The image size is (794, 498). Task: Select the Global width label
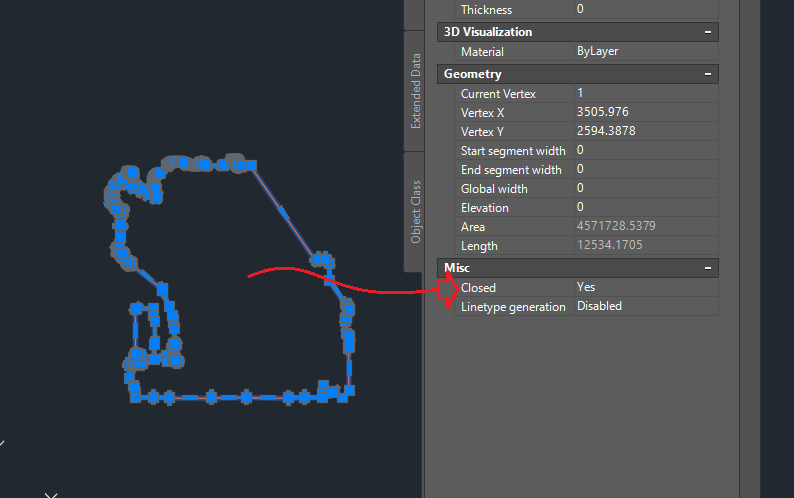click(x=494, y=189)
